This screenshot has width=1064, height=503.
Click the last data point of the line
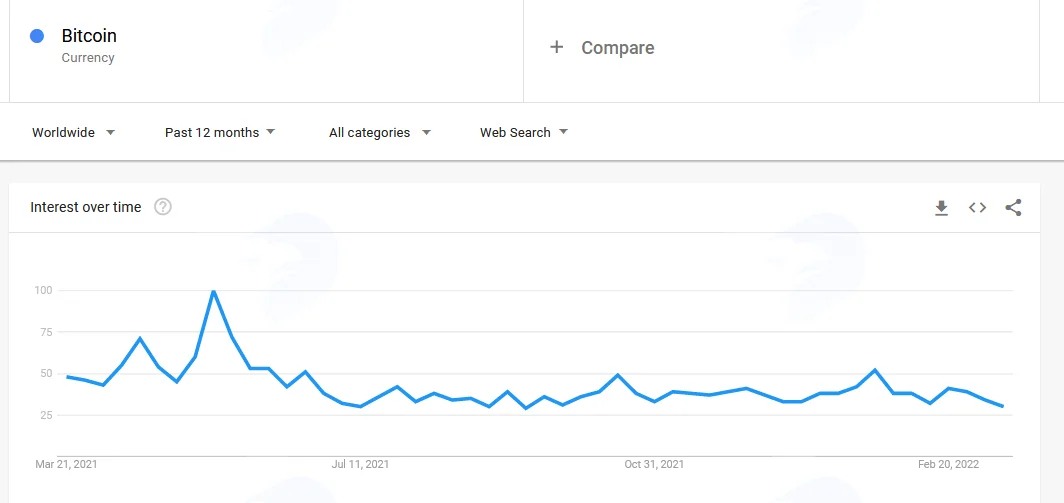[1002, 406]
